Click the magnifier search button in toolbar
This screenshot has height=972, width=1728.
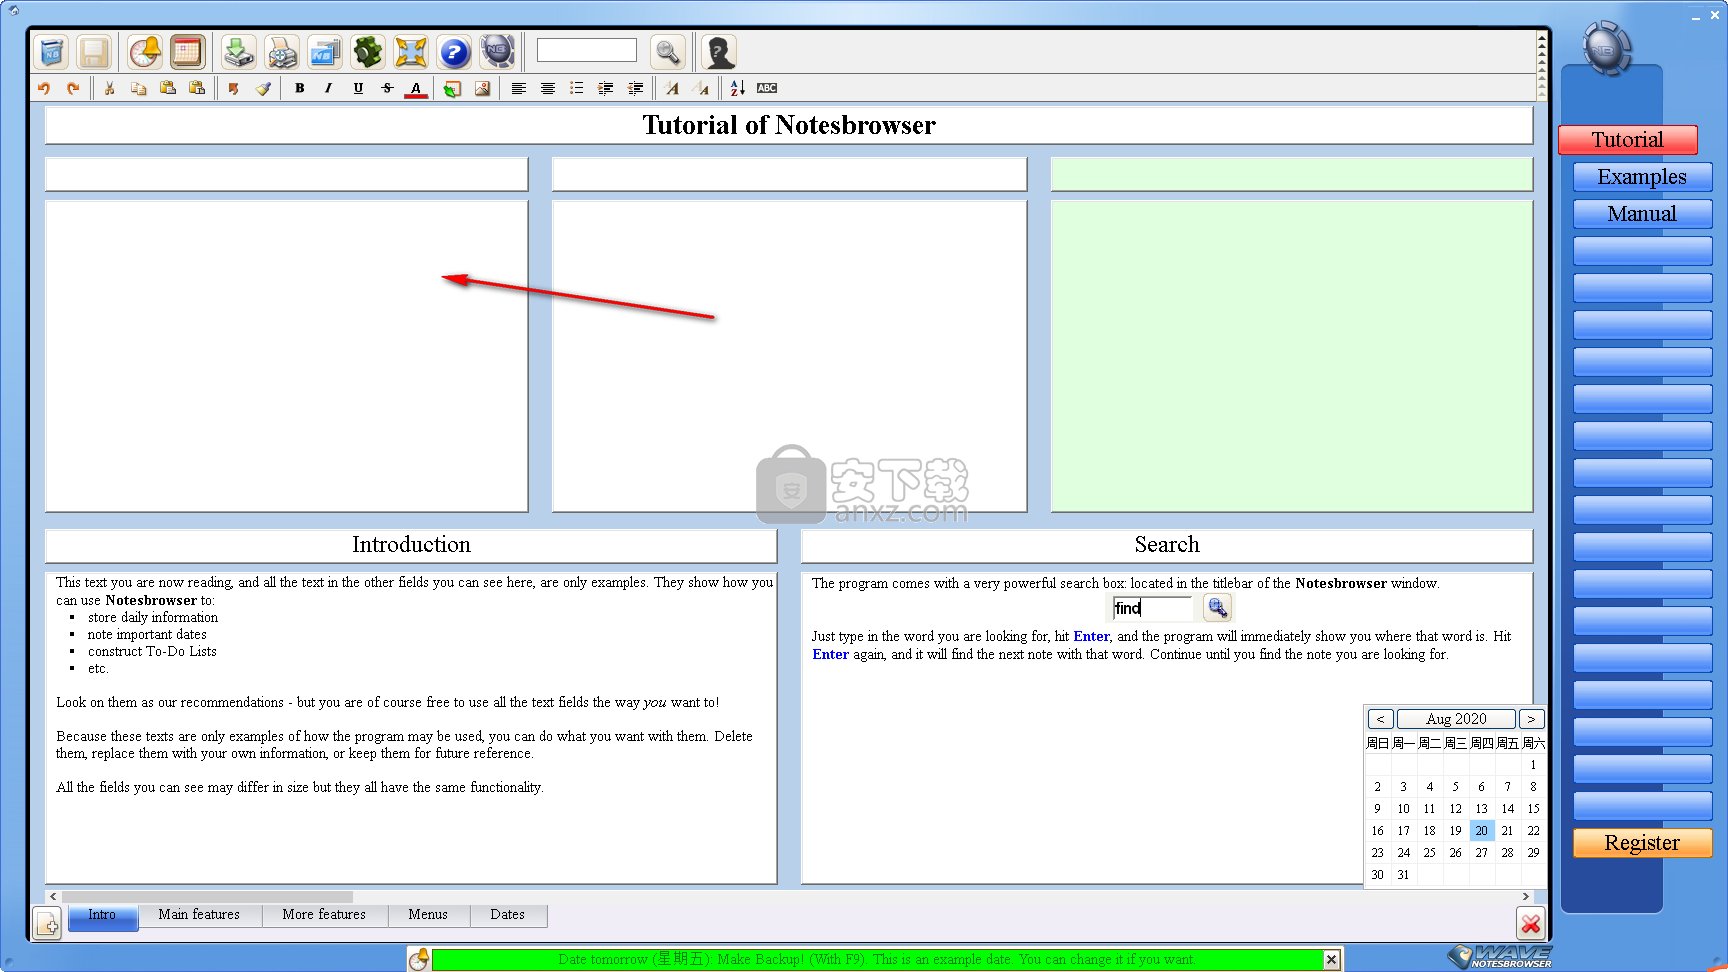point(668,51)
